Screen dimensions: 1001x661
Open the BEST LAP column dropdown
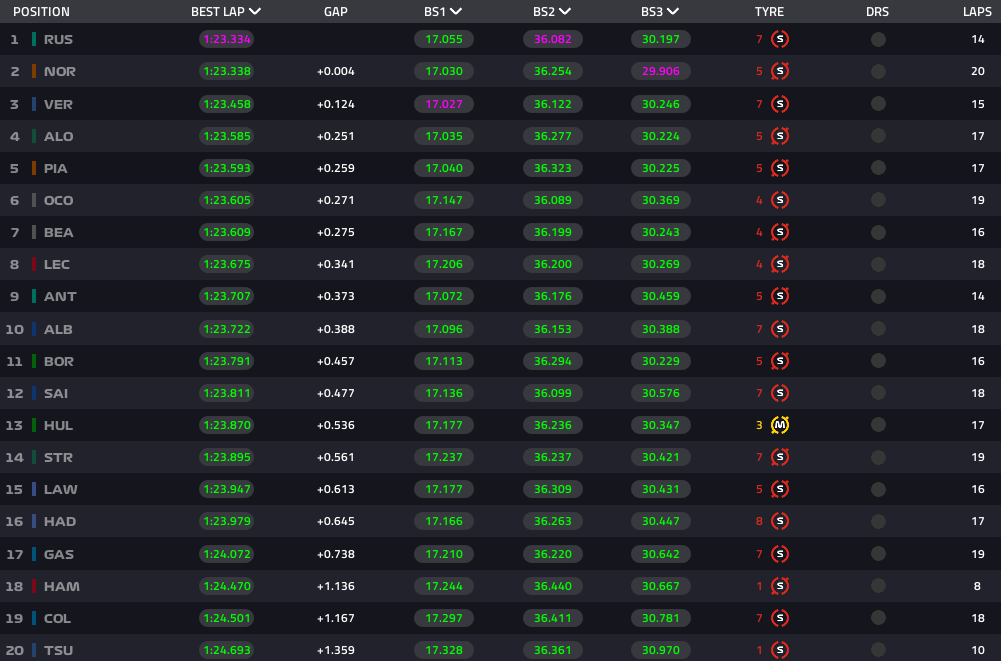click(255, 12)
